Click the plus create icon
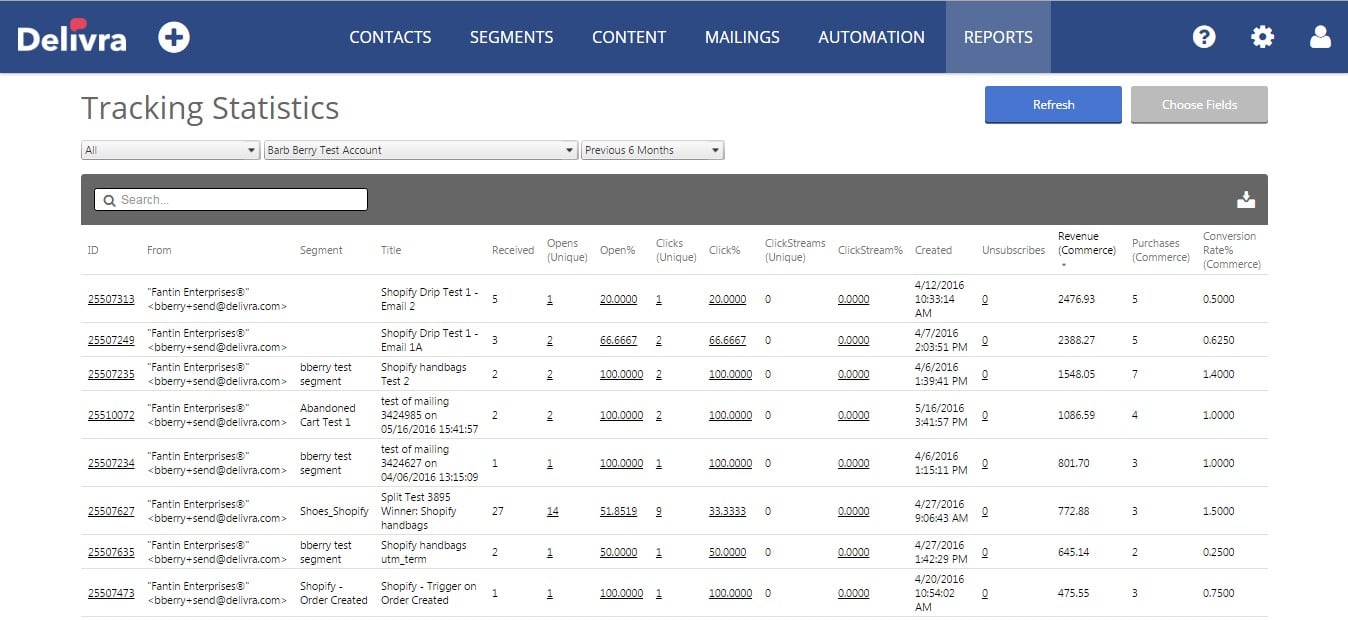This screenshot has height=620, width=1348. 174,37
